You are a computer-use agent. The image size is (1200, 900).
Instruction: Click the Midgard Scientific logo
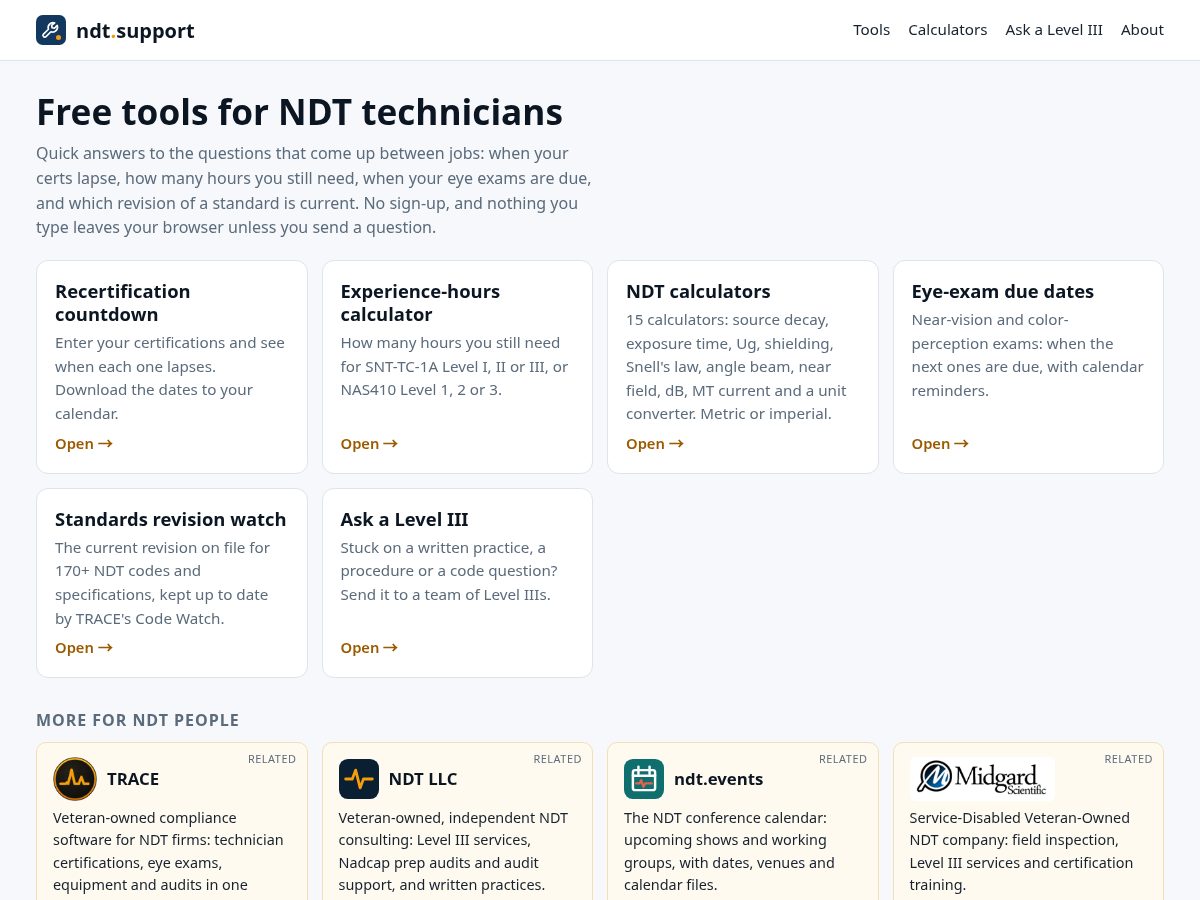pyautogui.click(x=982, y=778)
